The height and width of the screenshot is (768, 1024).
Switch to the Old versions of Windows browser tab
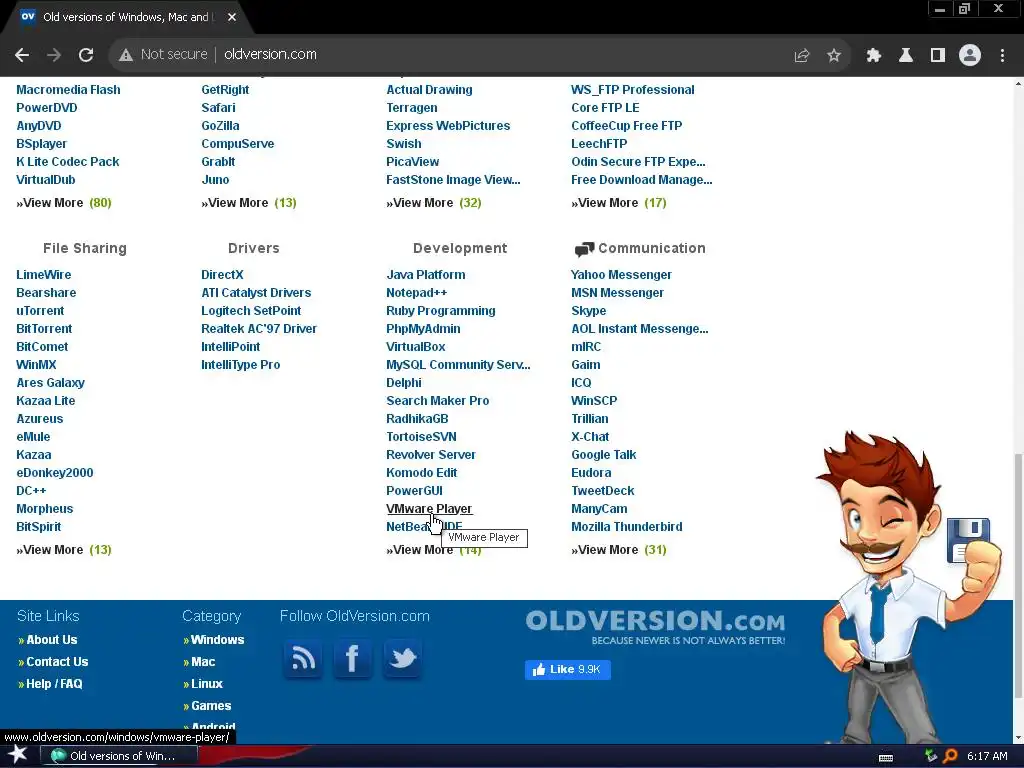click(x=125, y=17)
